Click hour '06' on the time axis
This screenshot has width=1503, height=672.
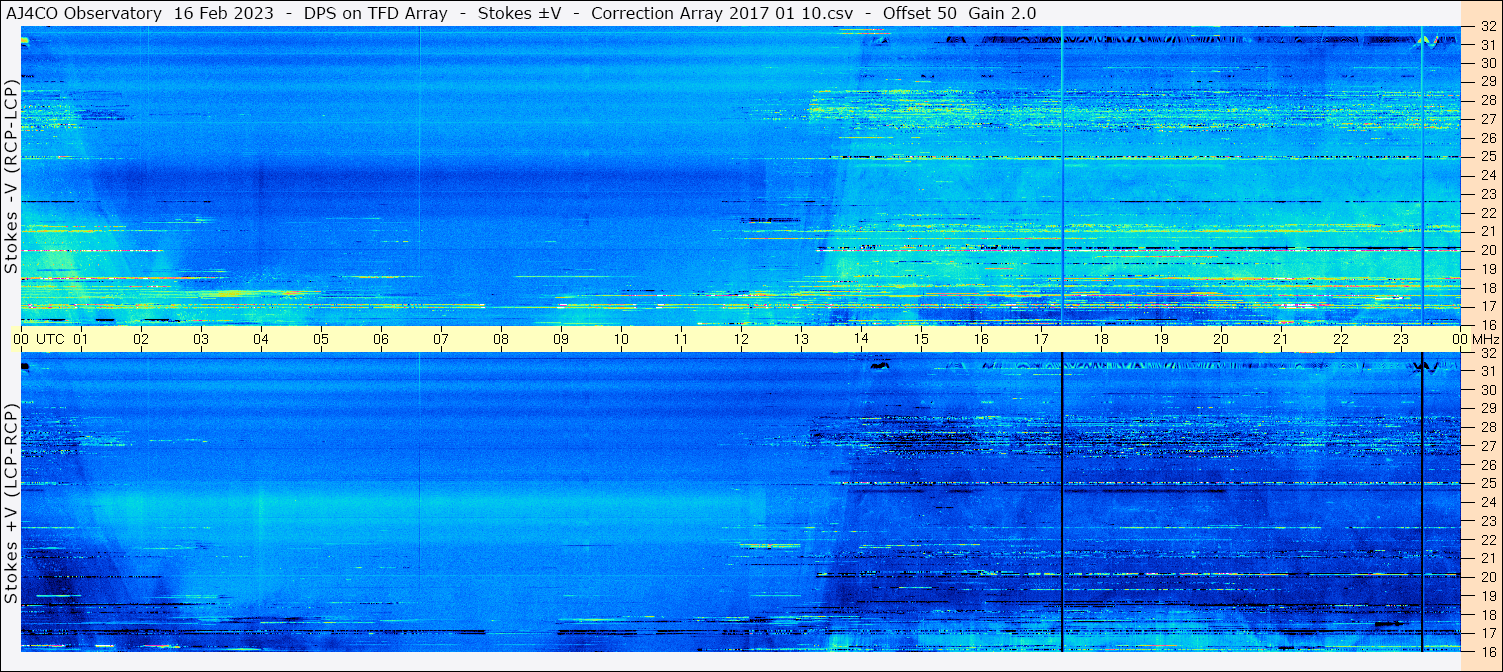381,339
